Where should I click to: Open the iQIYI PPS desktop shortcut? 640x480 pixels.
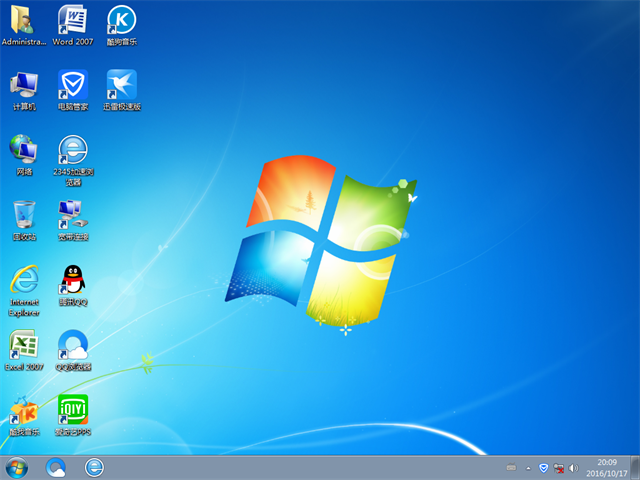pyautogui.click(x=72, y=410)
